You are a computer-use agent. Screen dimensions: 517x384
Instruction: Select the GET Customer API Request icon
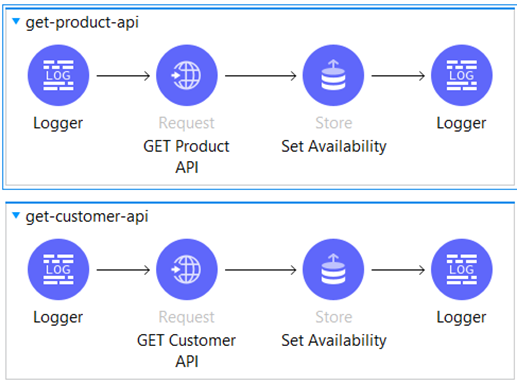point(187,269)
